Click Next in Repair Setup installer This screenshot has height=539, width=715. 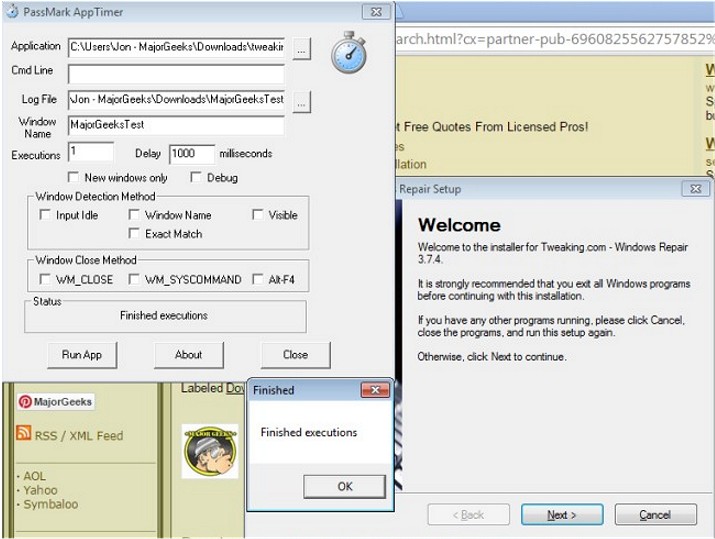562,515
